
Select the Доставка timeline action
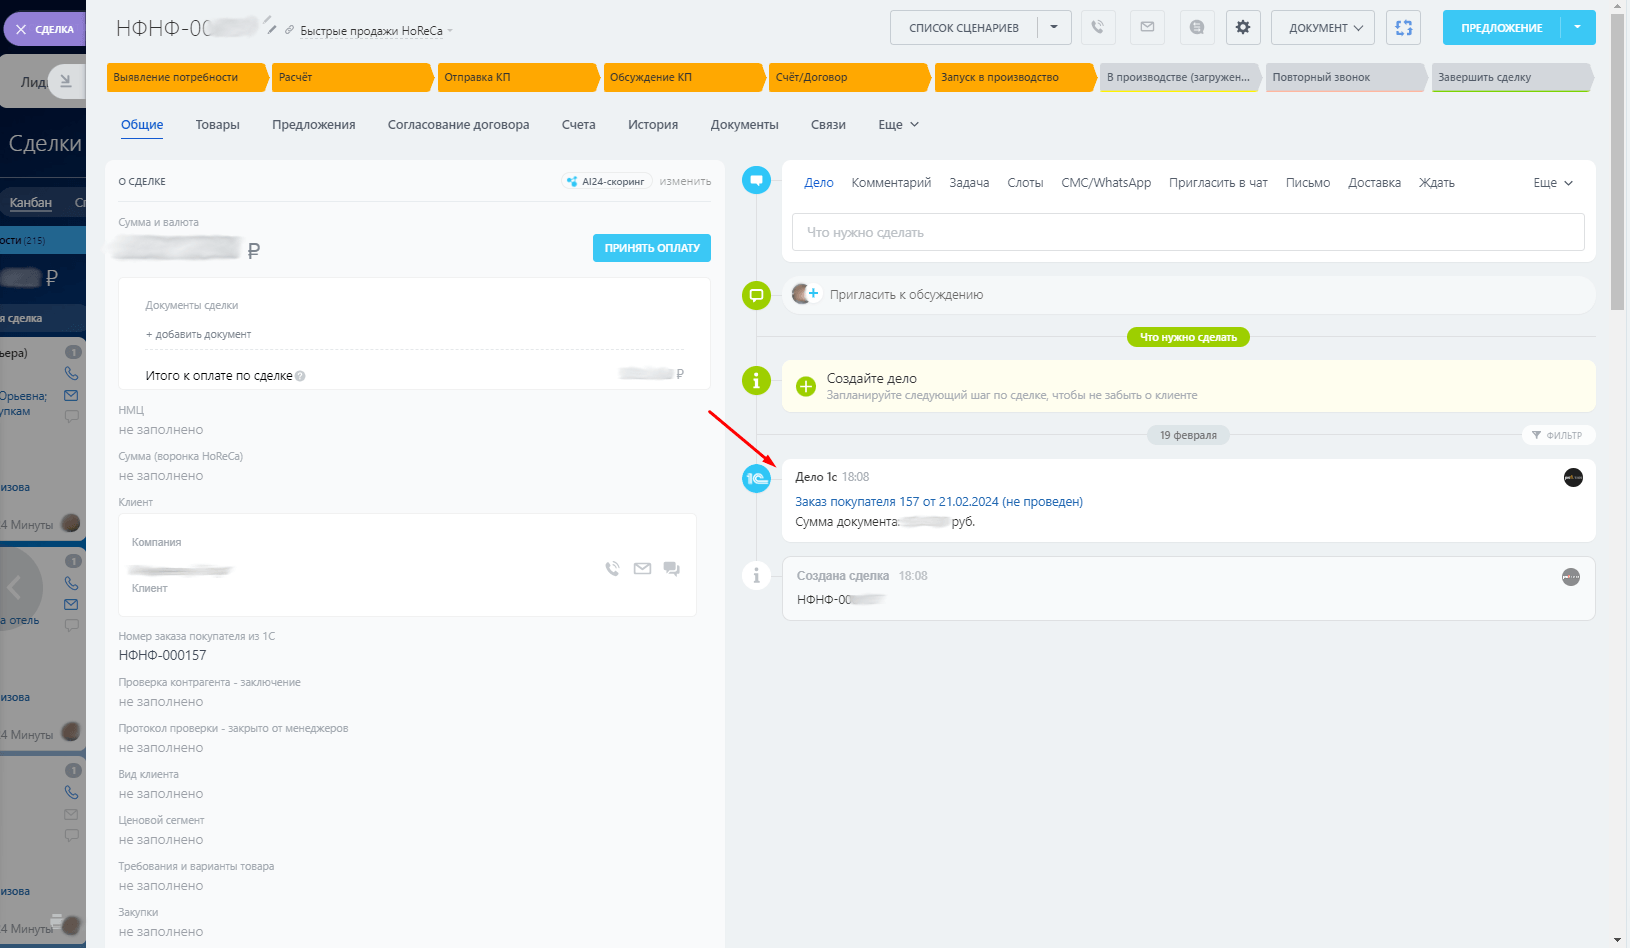(x=1374, y=183)
